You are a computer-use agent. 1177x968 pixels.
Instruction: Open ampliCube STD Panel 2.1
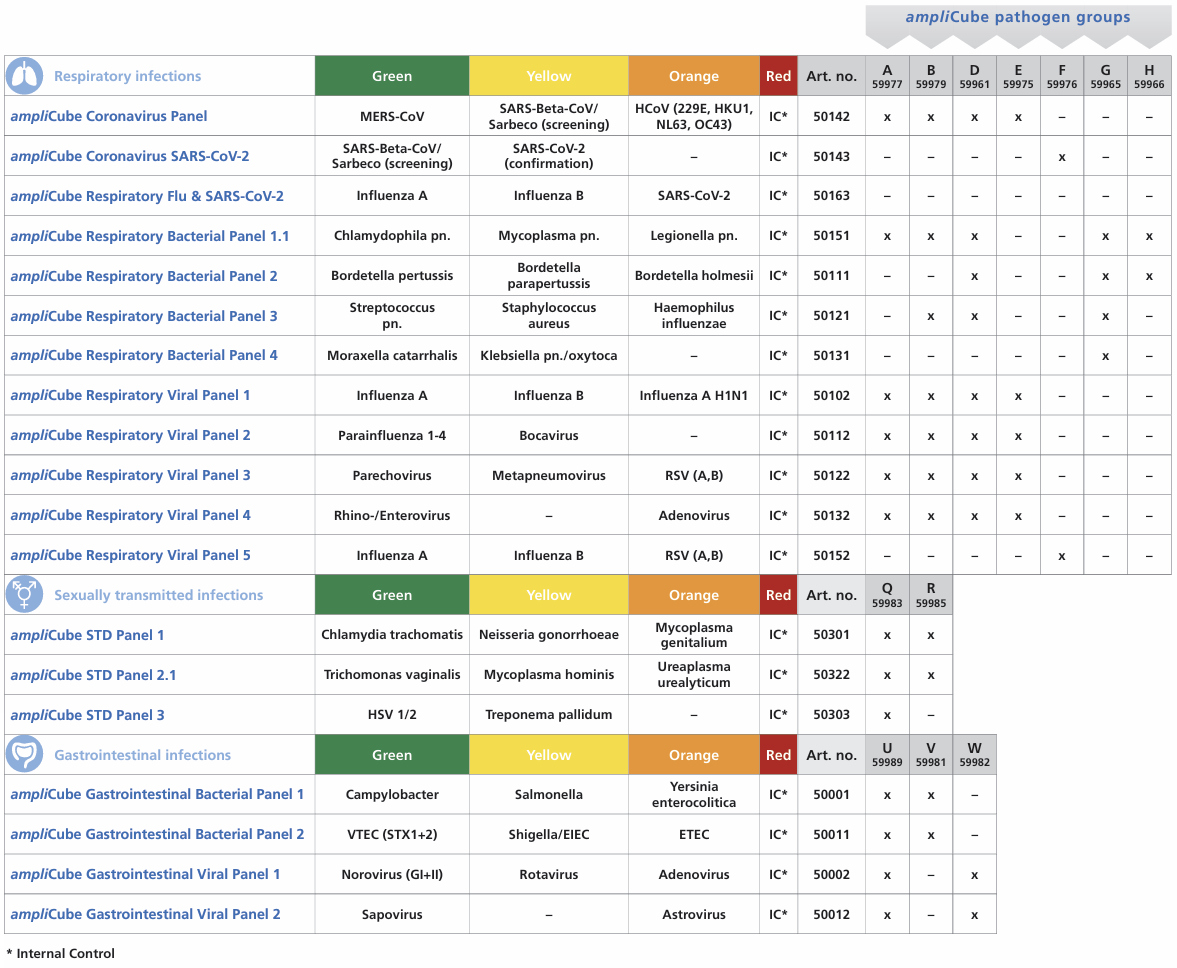tap(93, 675)
